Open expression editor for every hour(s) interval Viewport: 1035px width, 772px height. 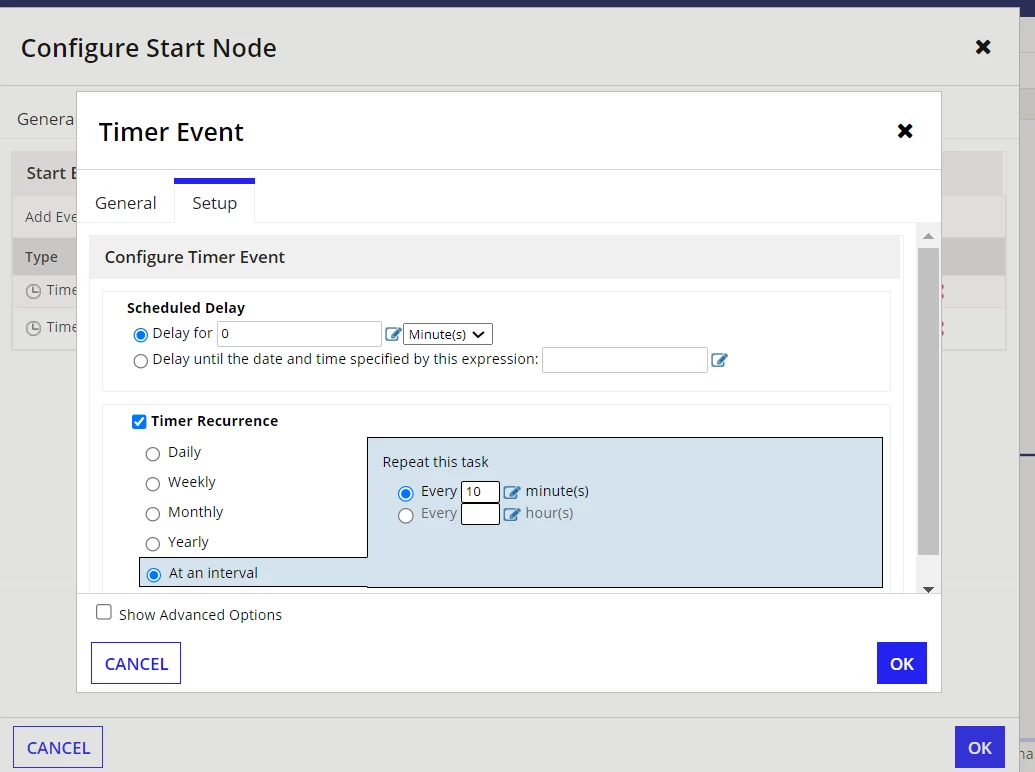coord(512,514)
